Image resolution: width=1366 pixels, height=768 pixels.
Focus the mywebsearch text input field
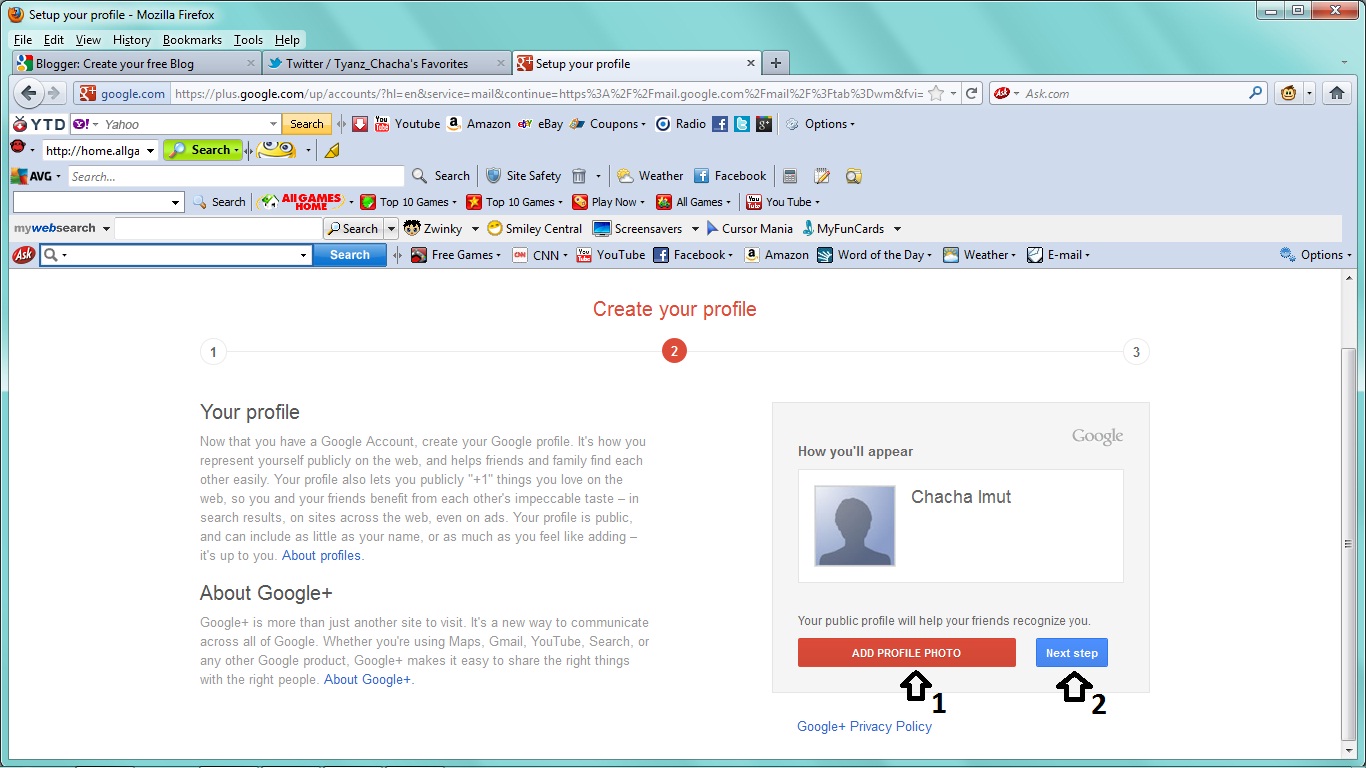coord(218,228)
